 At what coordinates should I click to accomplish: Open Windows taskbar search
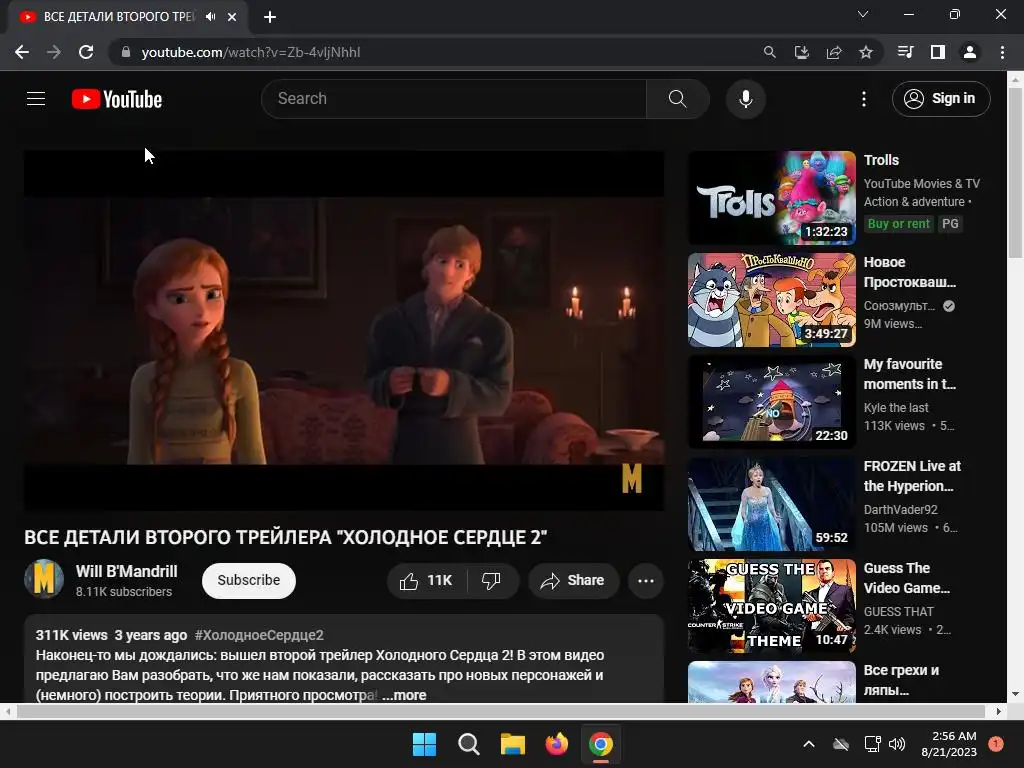(468, 744)
